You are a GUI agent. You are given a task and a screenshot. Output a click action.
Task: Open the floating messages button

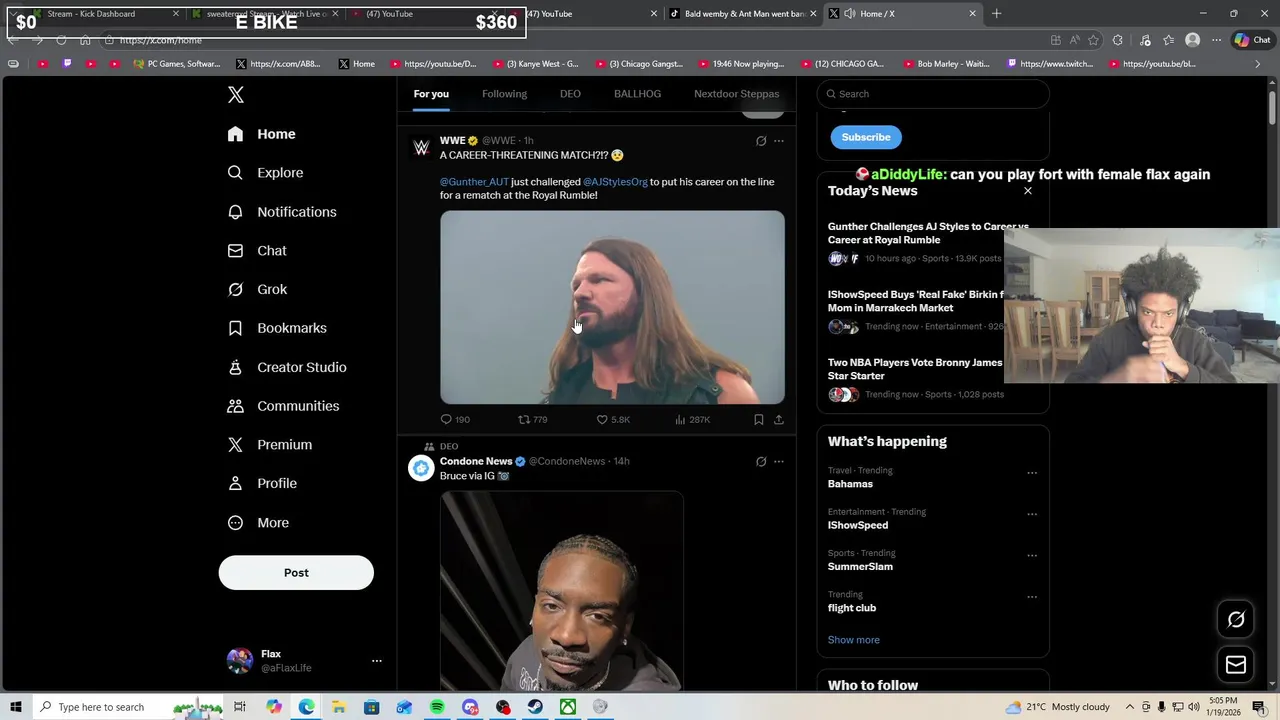pos(1236,665)
